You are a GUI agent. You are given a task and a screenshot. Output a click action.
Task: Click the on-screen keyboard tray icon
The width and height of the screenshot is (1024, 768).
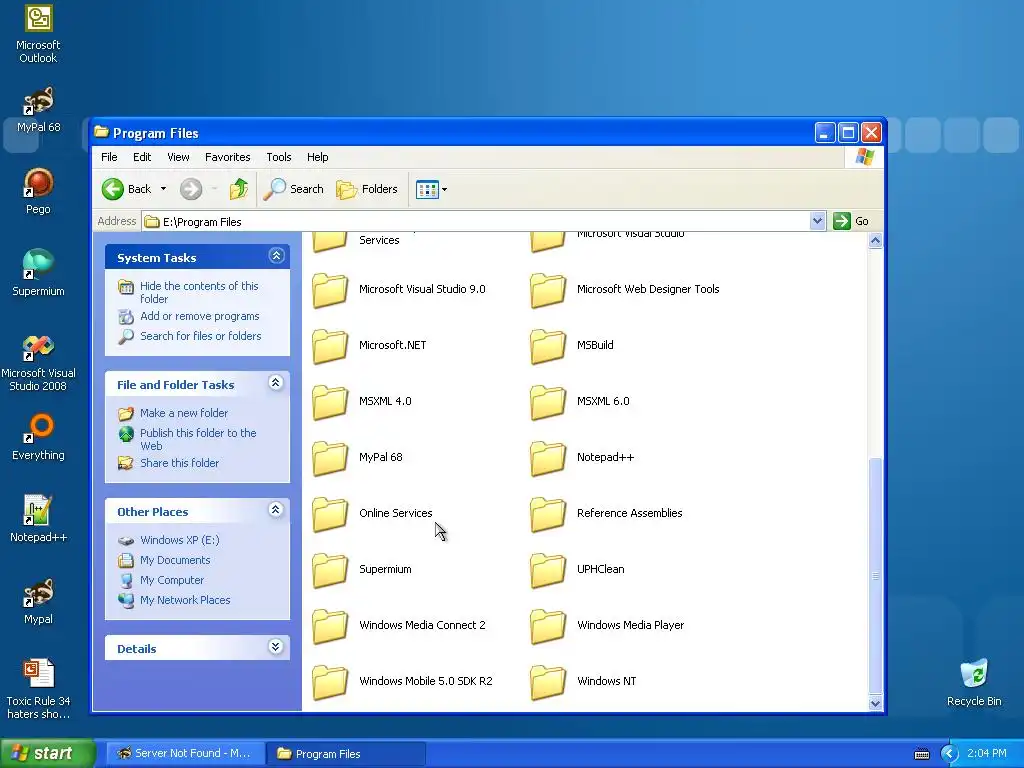[921, 754]
